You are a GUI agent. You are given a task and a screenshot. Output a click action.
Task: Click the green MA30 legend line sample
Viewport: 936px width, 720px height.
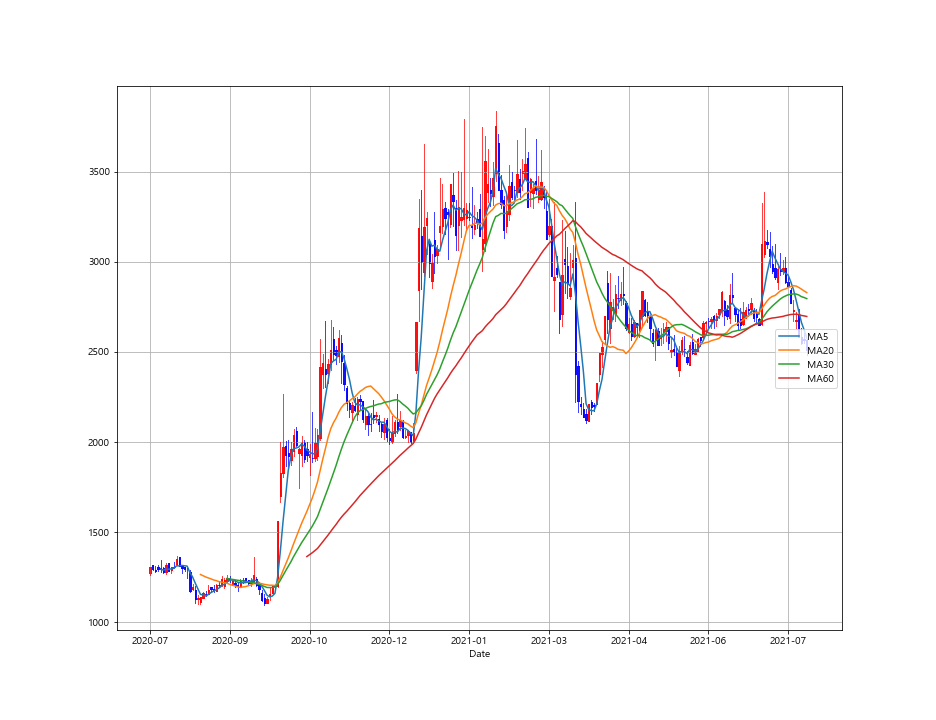[790, 365]
